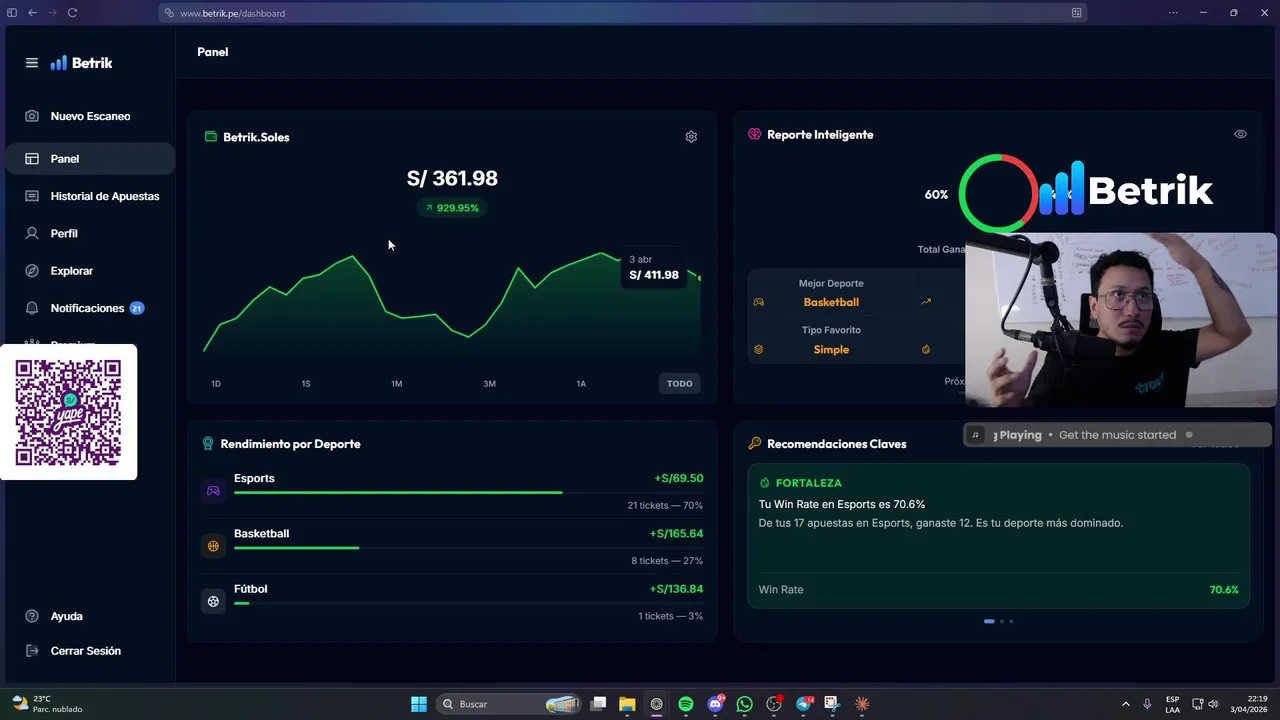Viewport: 1280px width, 720px height.
Task: Select the third carousel pagination dot
Action: 1011,621
